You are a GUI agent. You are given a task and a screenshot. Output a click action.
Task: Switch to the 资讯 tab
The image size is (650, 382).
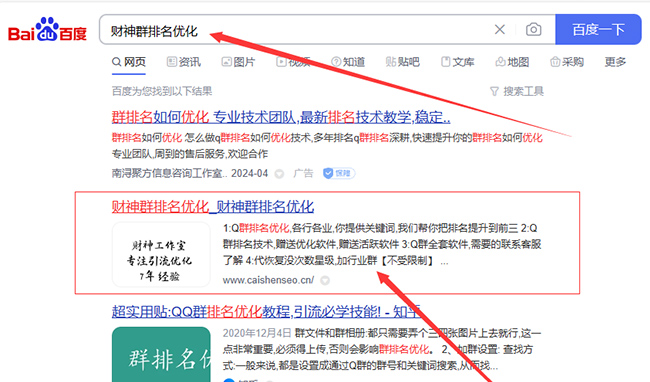coord(184,62)
